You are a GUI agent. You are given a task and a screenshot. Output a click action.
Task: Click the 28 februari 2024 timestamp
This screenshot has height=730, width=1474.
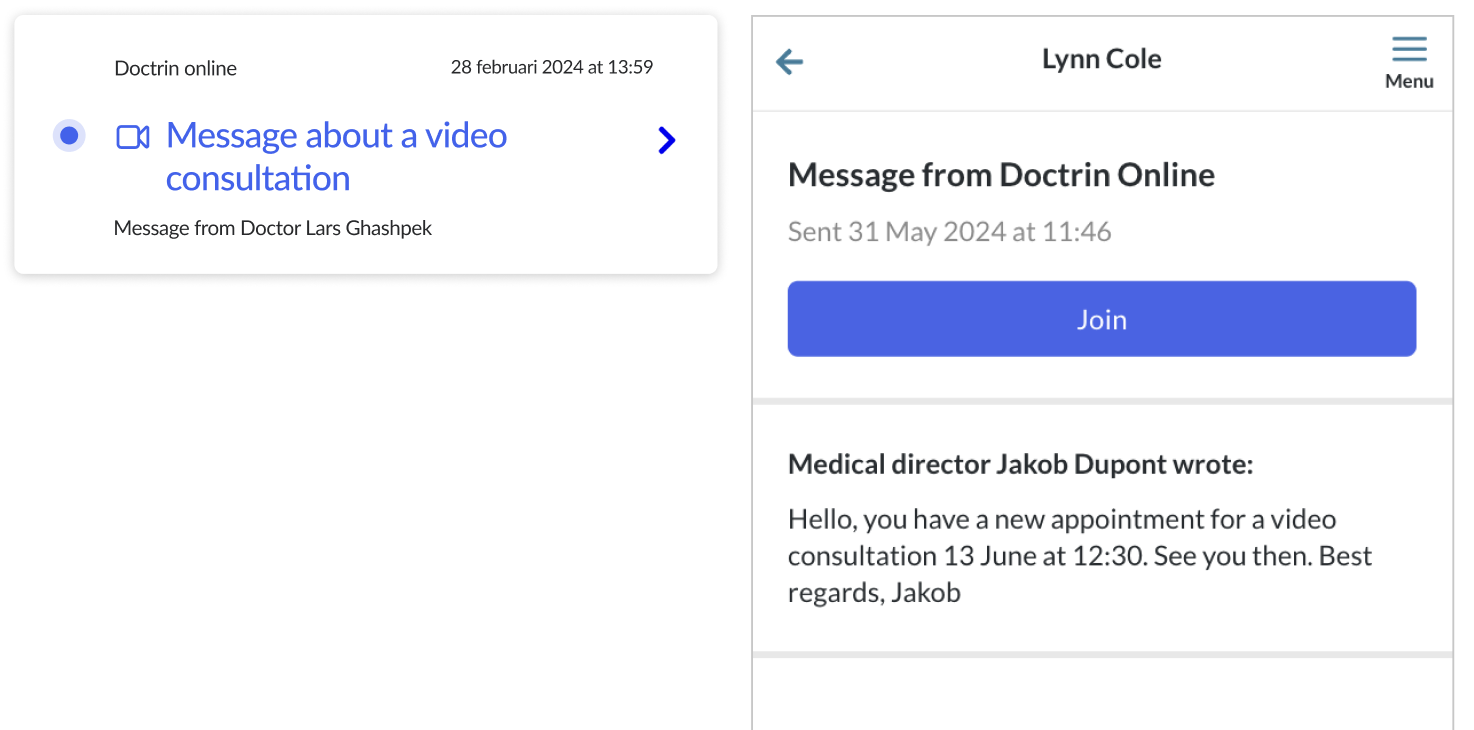(x=552, y=67)
